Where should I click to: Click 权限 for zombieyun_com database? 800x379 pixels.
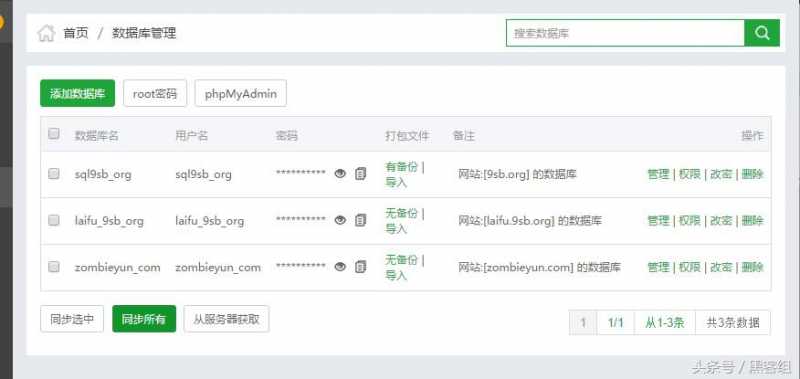click(689, 267)
